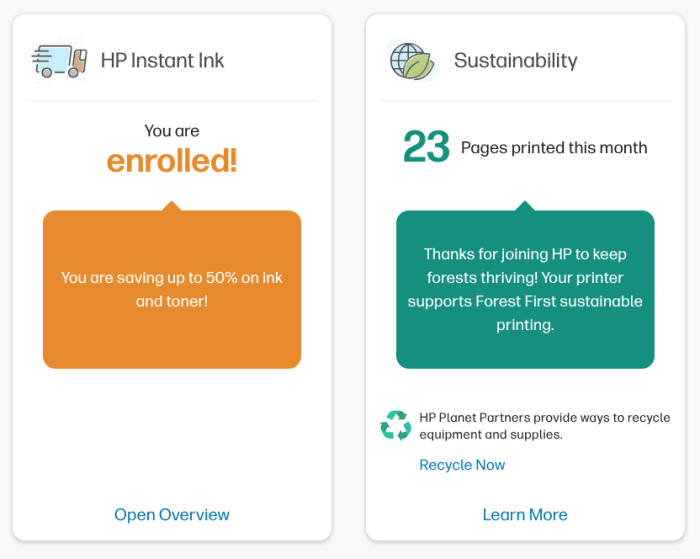Click the green 23 page count number
This screenshot has width=700, height=559.
tap(426, 148)
